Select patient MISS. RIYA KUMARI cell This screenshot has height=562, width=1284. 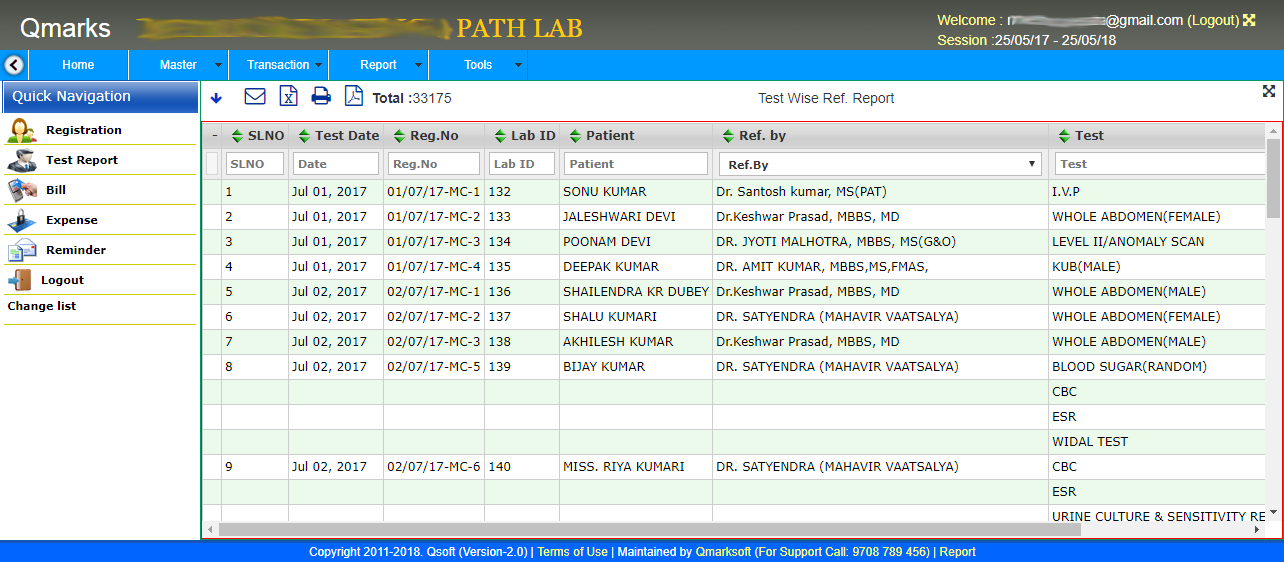636,467
